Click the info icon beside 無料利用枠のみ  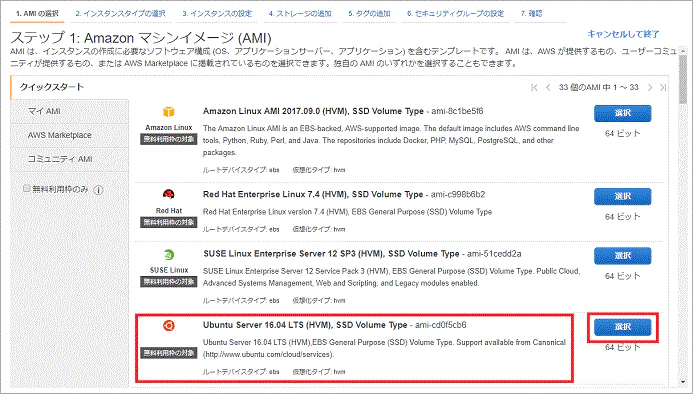pos(99,190)
